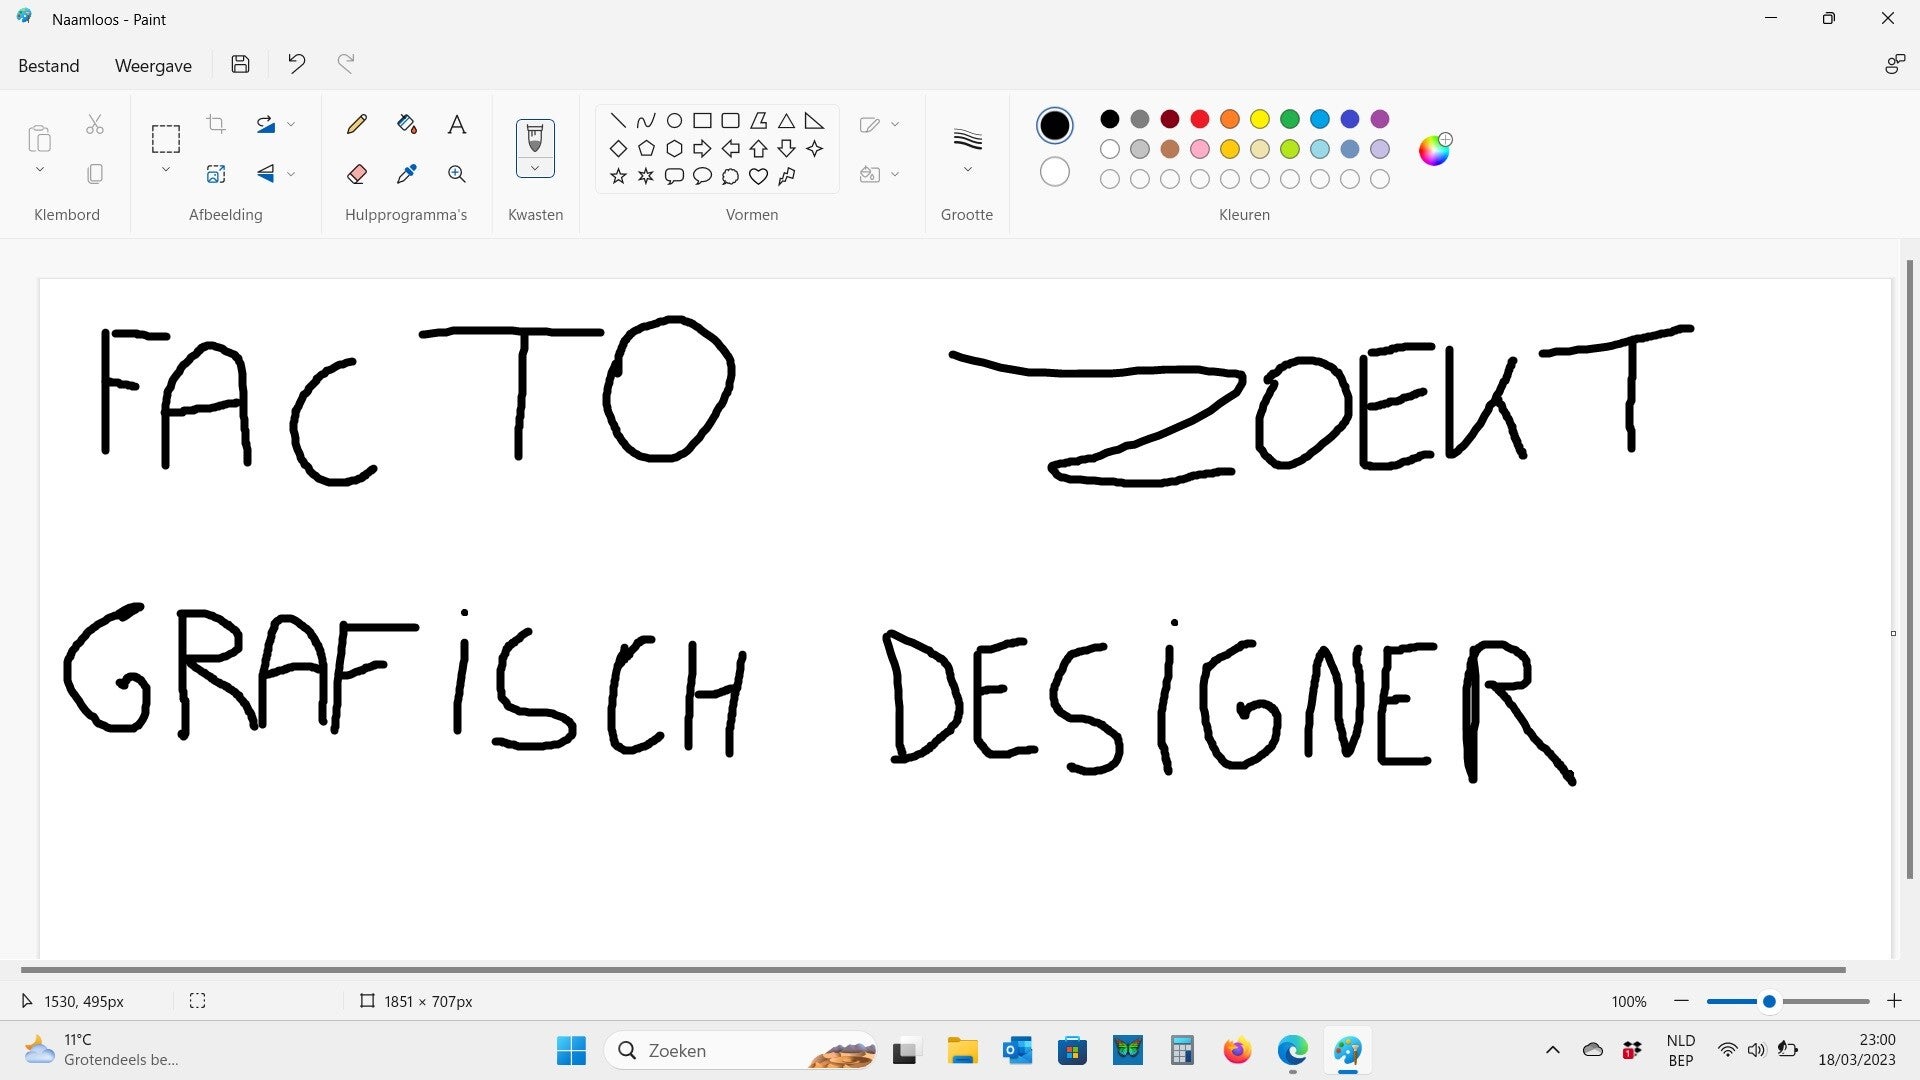Open the Weergave menu
This screenshot has width=1920, height=1080.
tap(153, 66)
